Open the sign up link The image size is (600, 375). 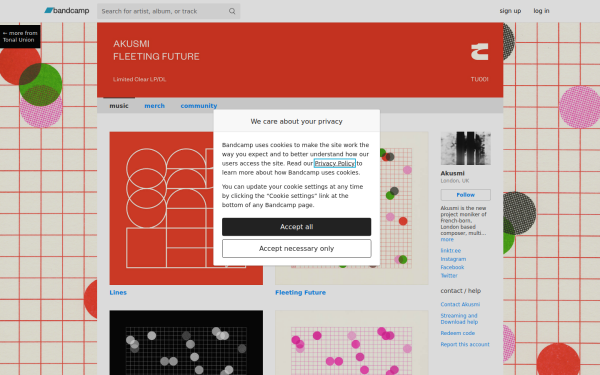(510, 11)
